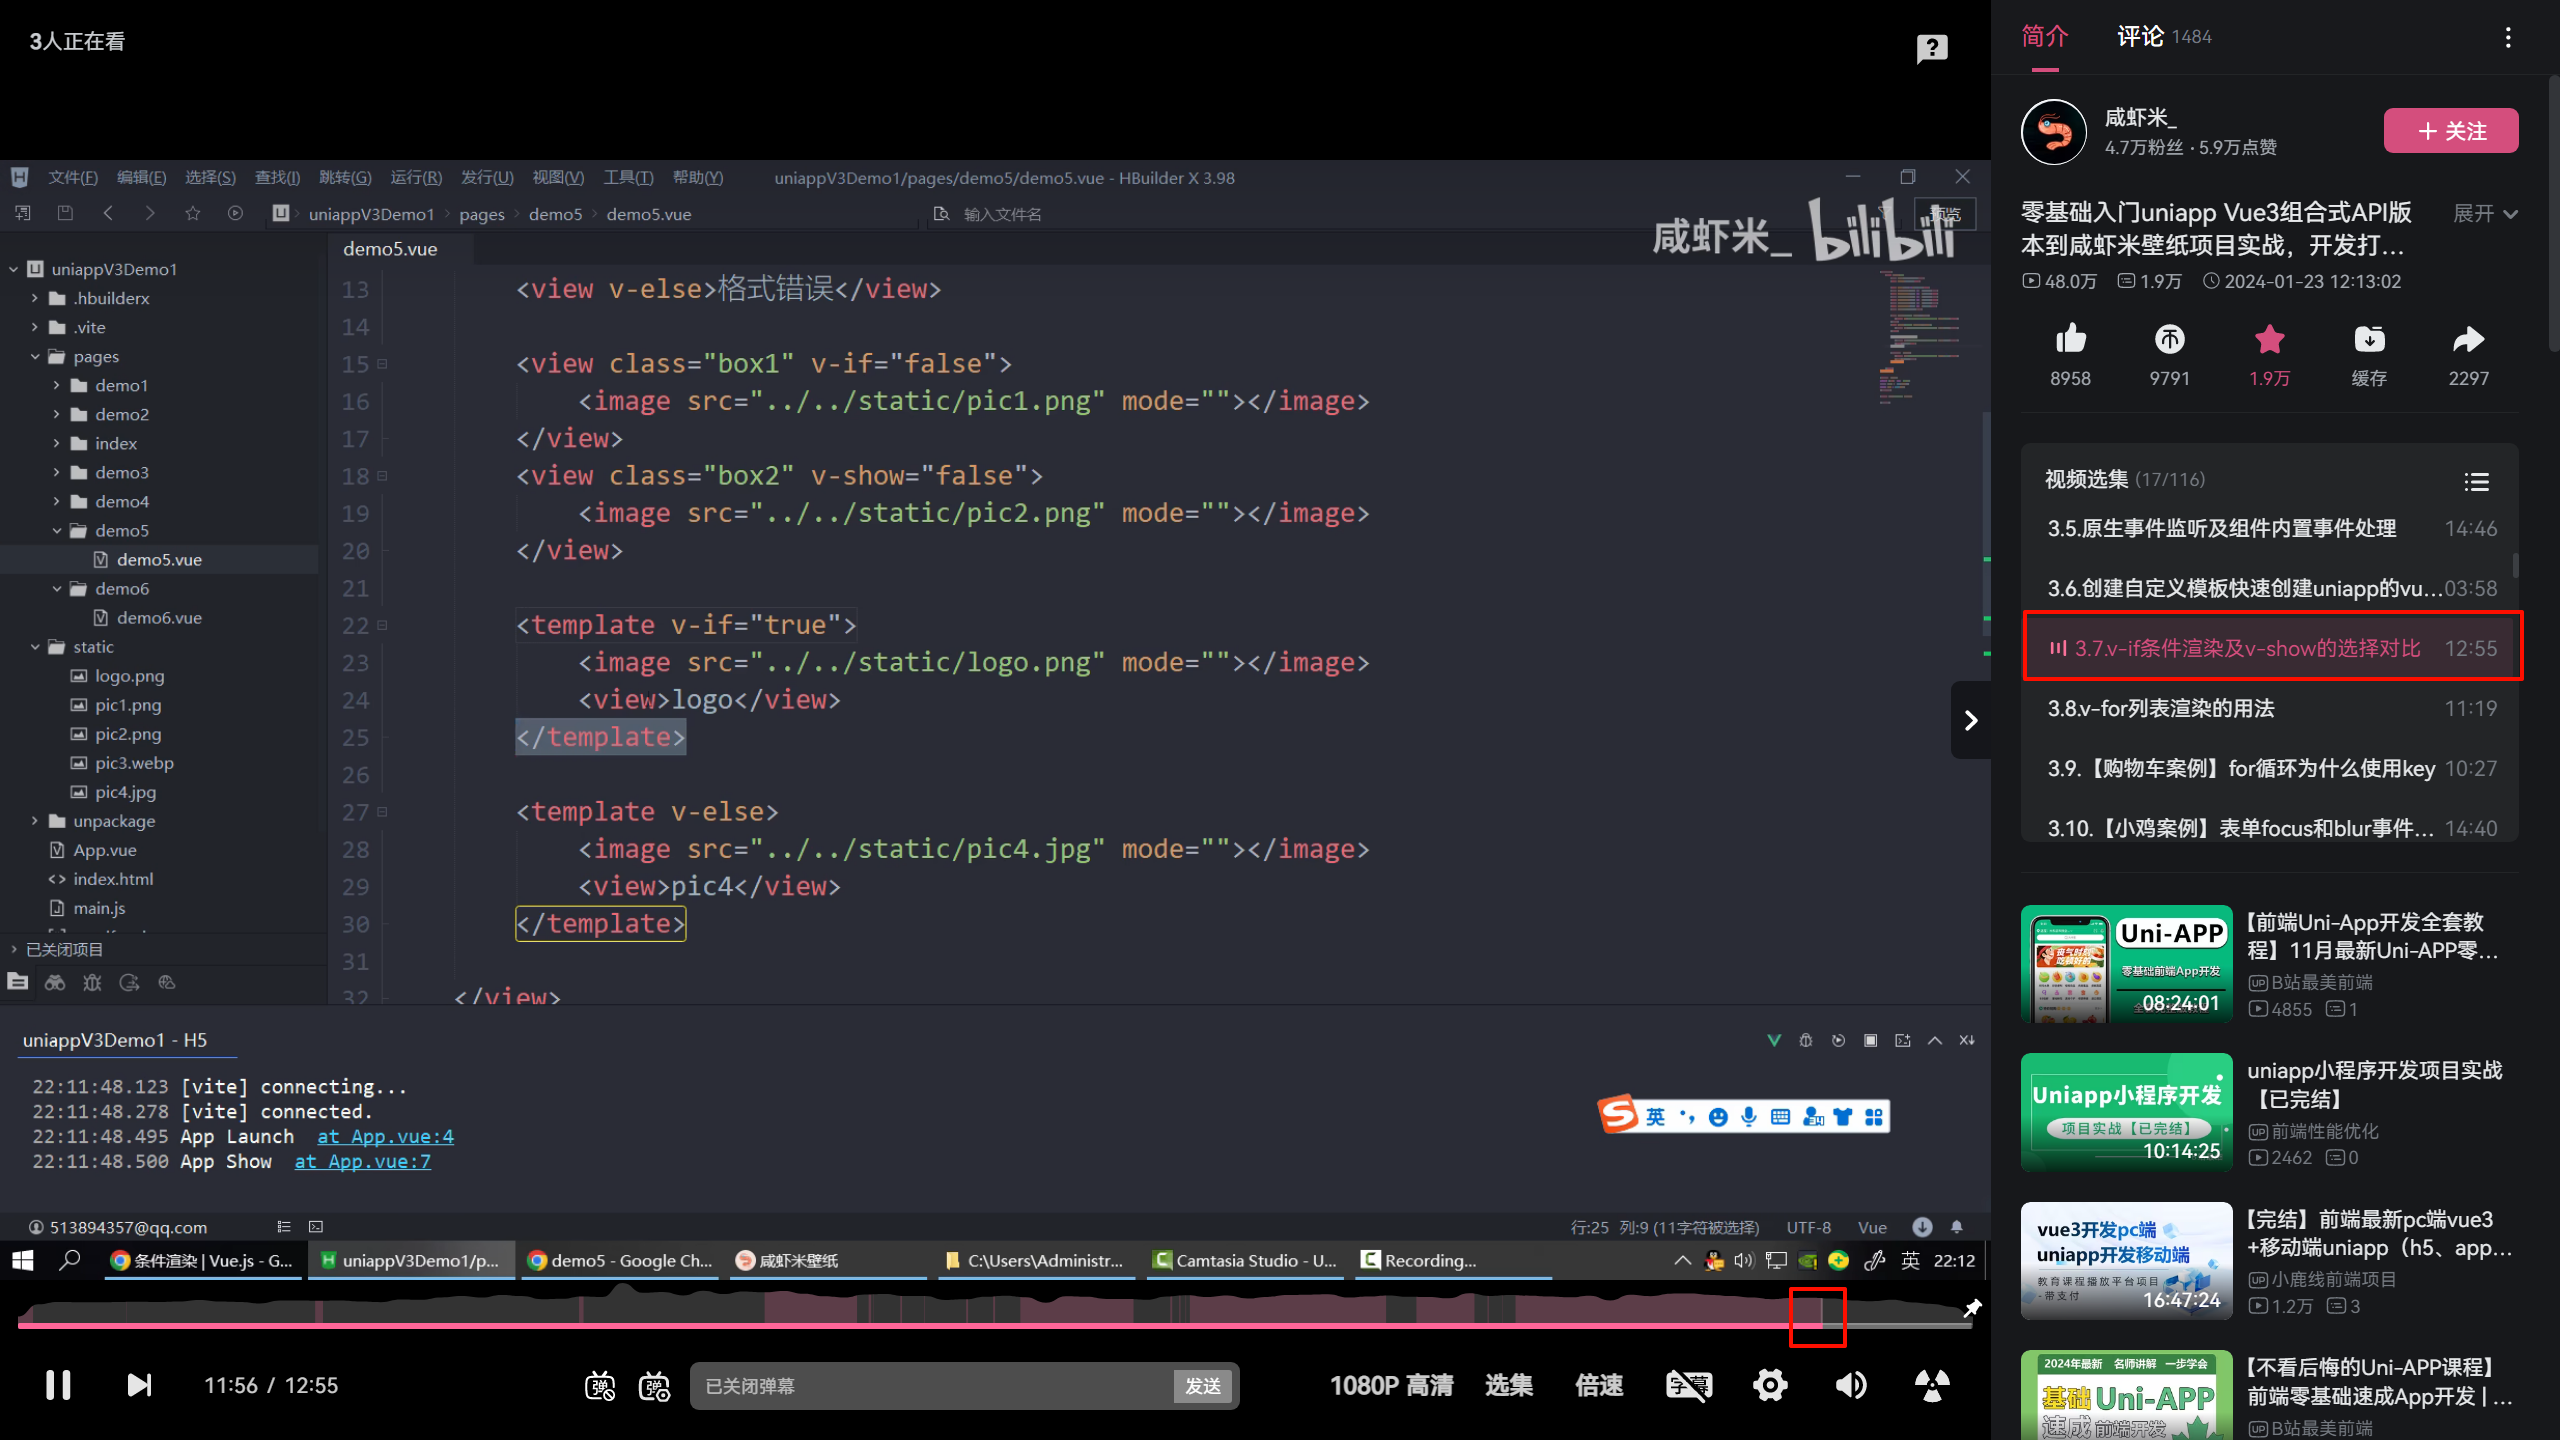Collapse the uniappV3Demo1 project root

(x=14, y=269)
